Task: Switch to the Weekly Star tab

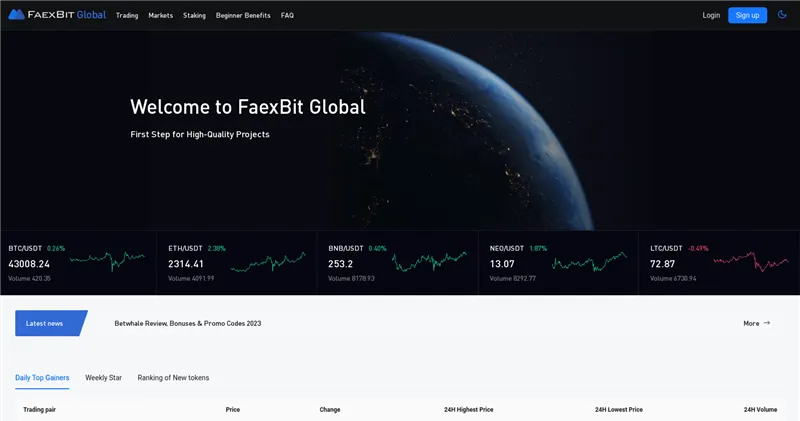Action: click(104, 378)
